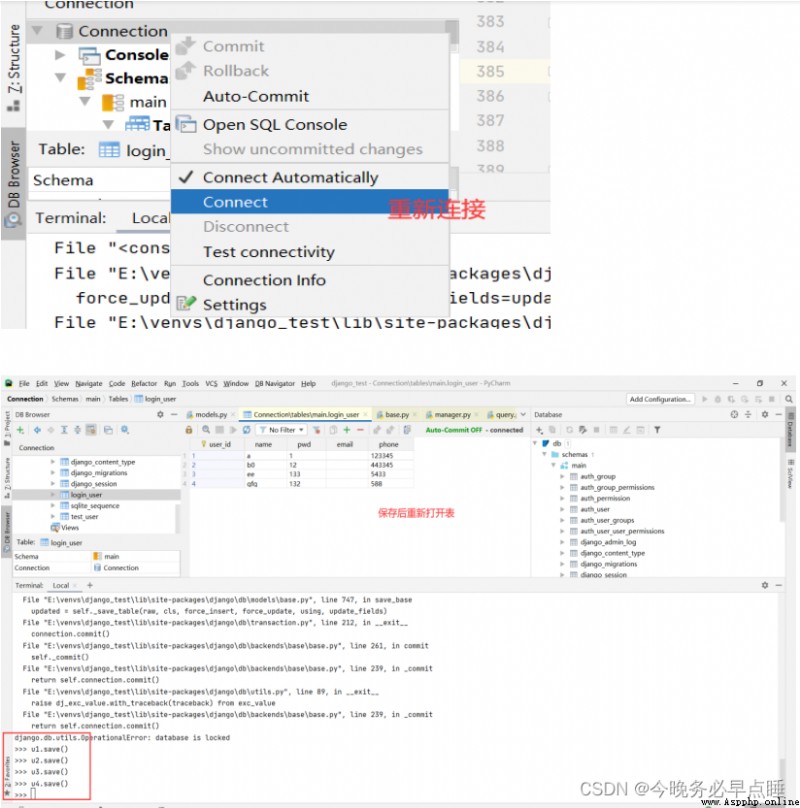Click the green add-connection plus in DB Browser
This screenshot has height=808, width=800.
20,430
